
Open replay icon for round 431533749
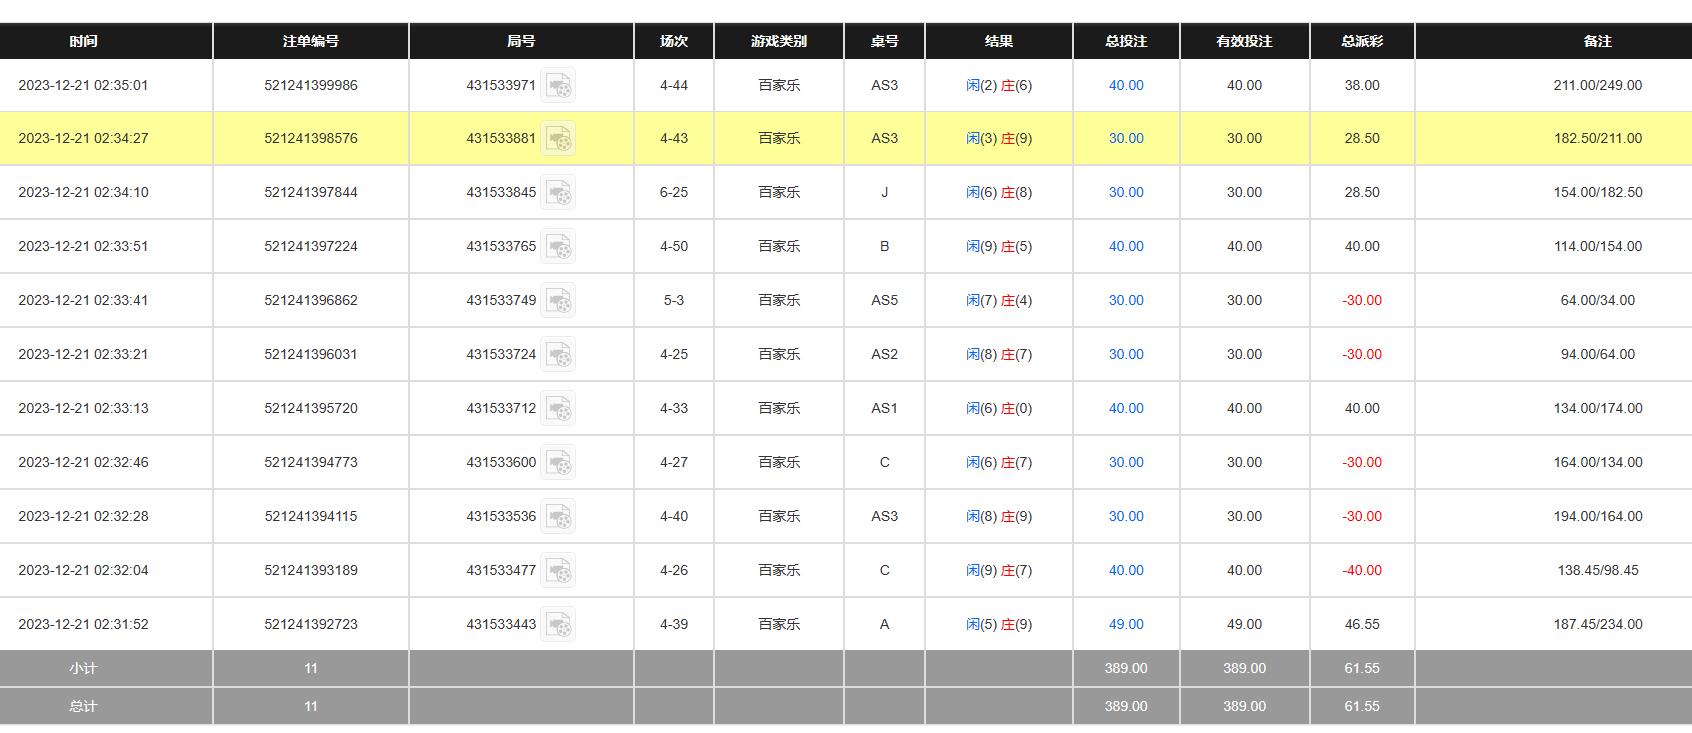[558, 301]
